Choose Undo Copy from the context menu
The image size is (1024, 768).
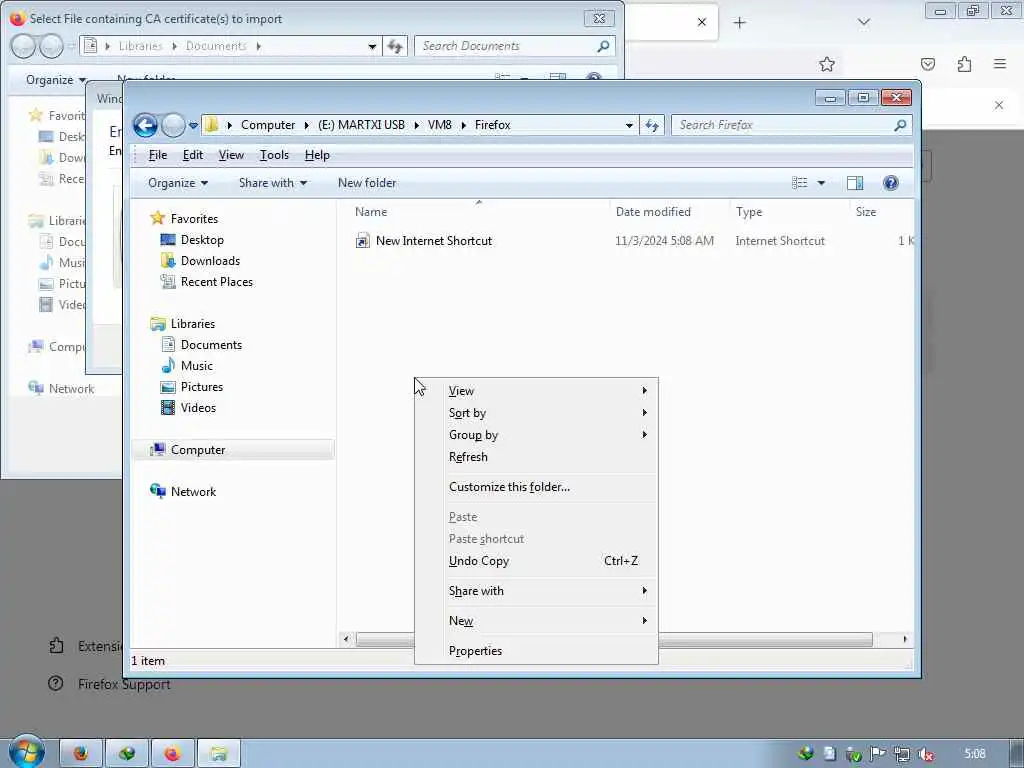(536, 561)
